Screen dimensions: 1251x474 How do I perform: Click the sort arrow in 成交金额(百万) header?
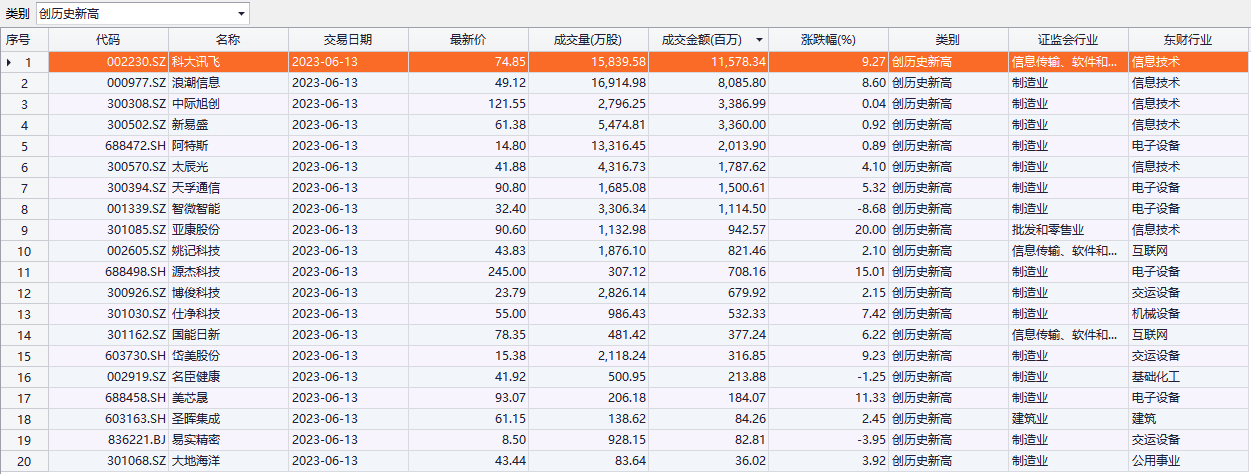pyautogui.click(x=760, y=40)
